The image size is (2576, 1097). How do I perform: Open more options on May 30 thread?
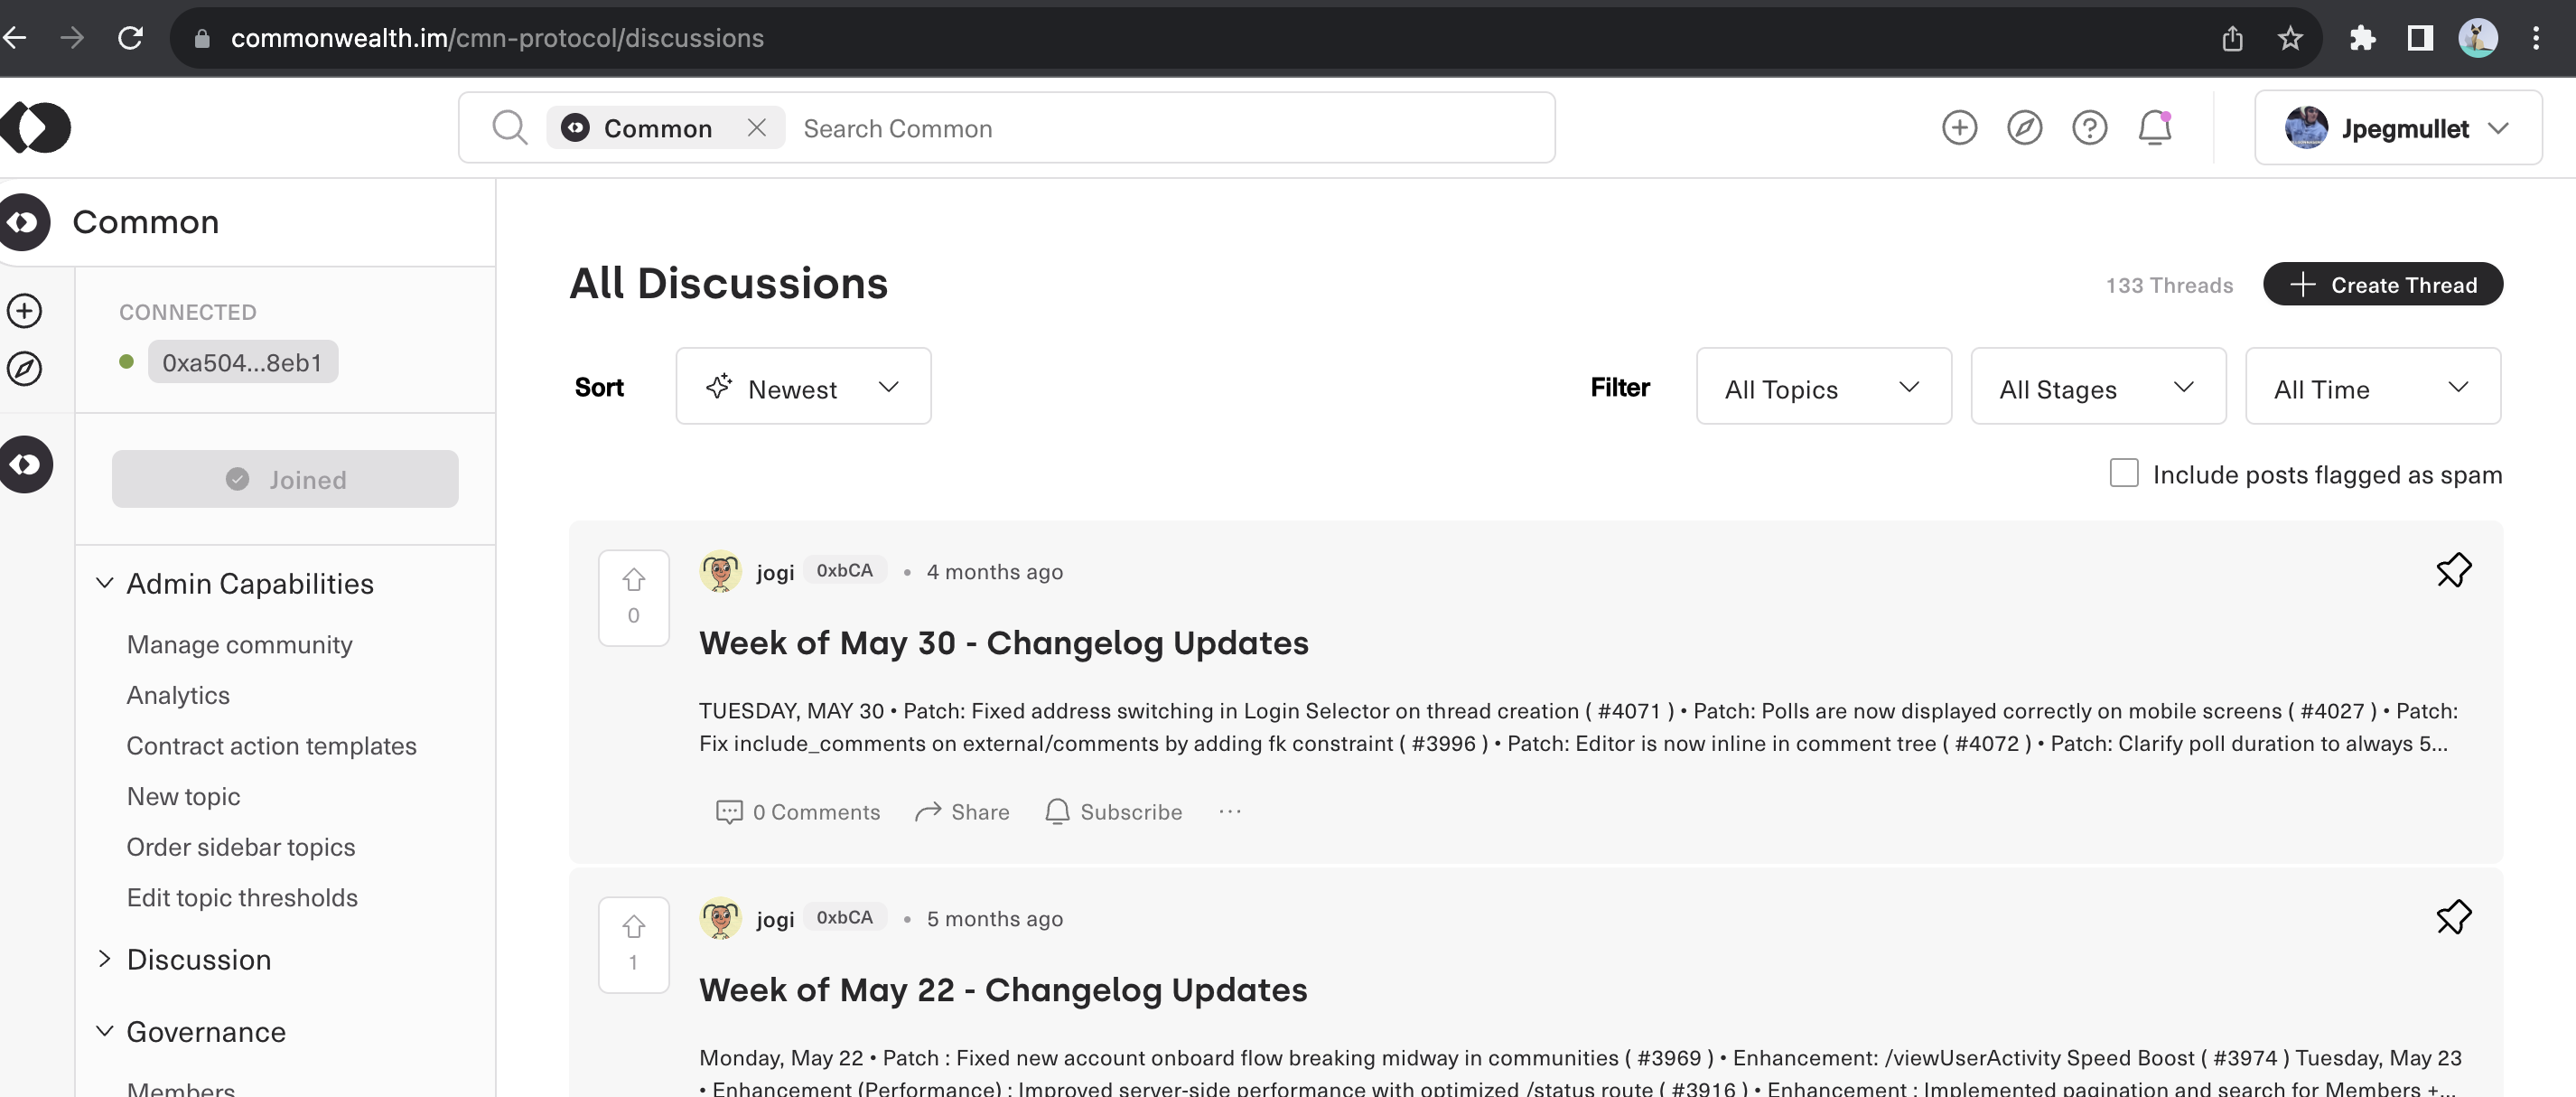pos(1229,811)
